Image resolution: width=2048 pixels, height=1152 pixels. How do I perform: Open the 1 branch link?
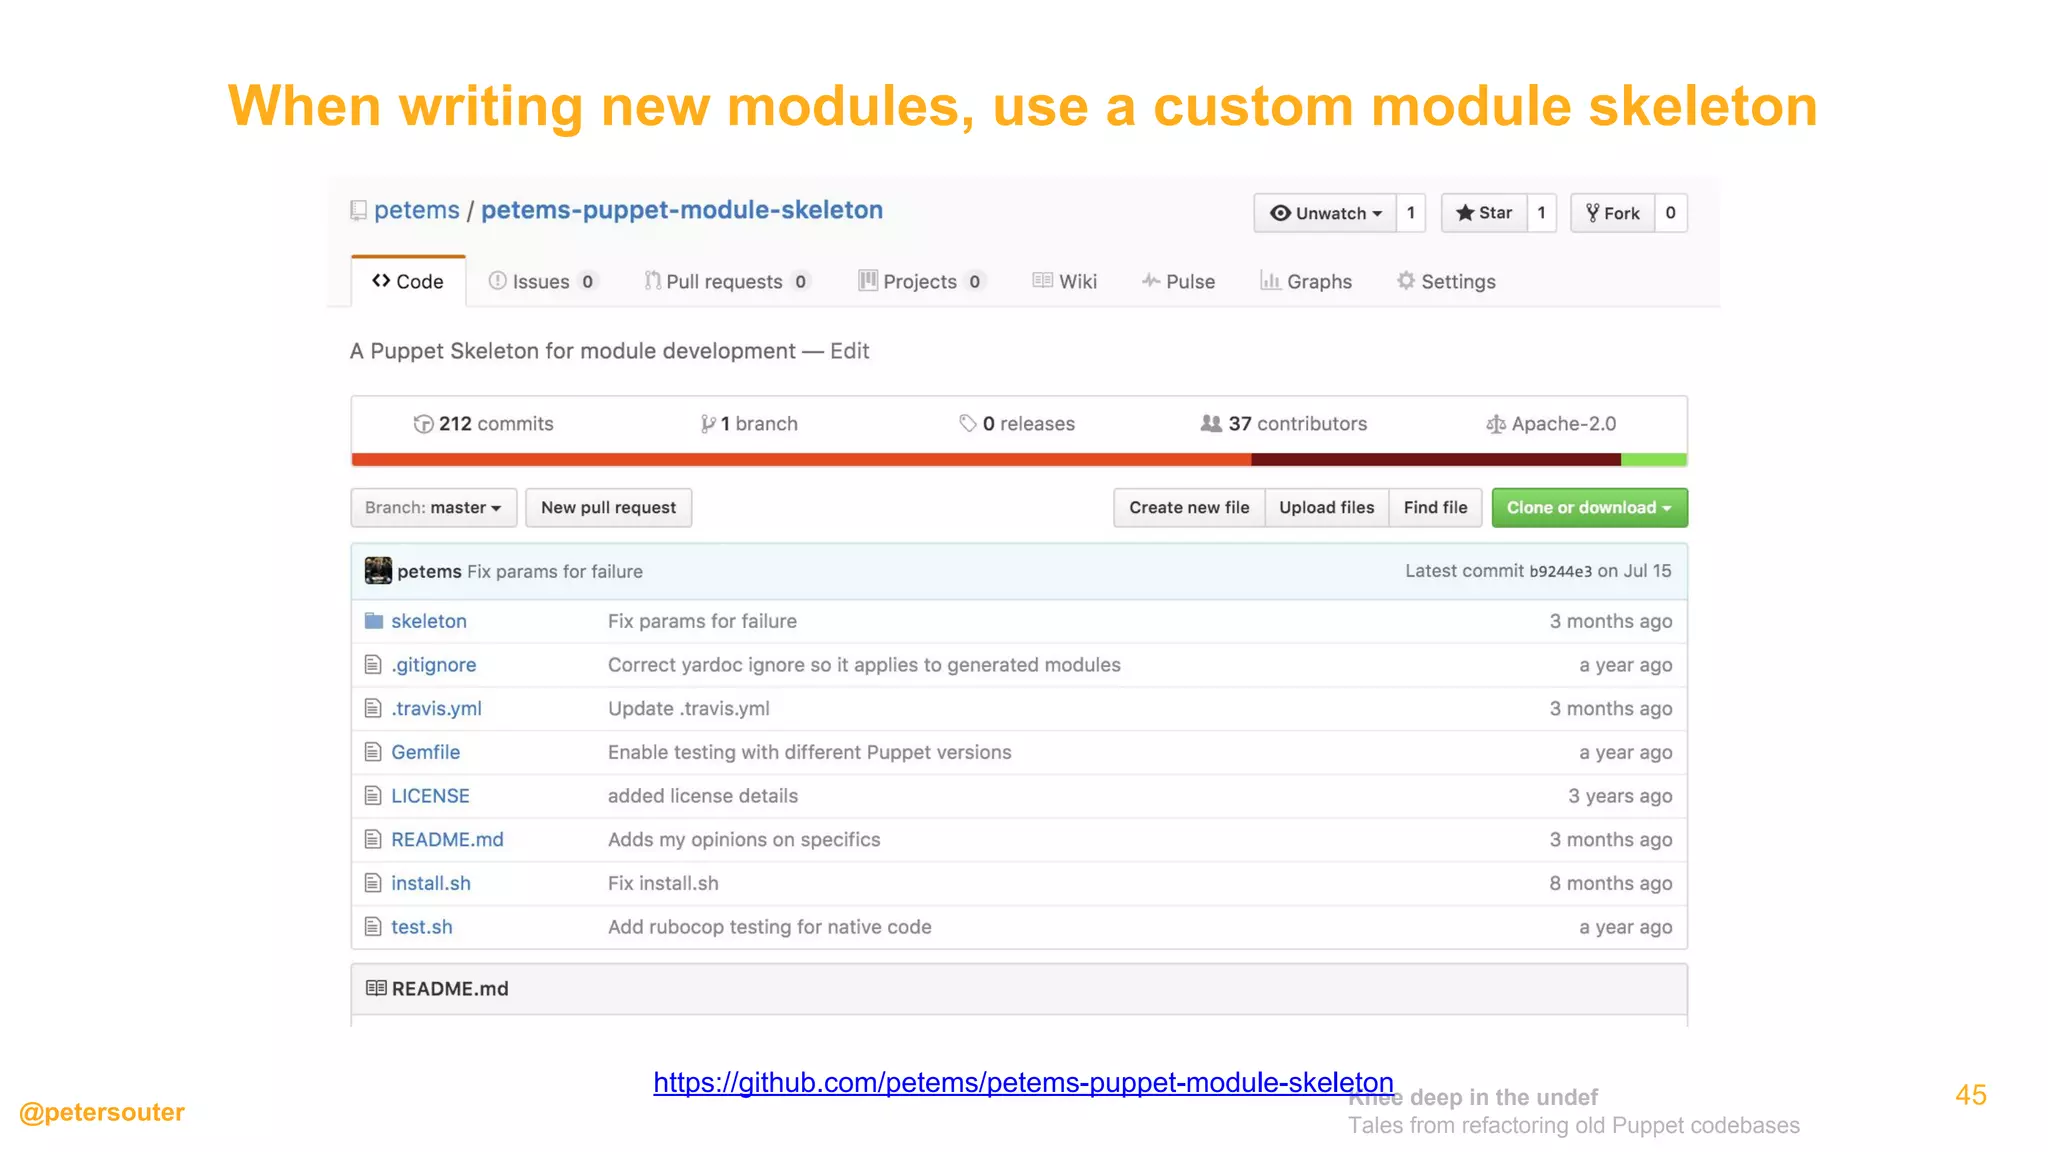click(x=749, y=424)
